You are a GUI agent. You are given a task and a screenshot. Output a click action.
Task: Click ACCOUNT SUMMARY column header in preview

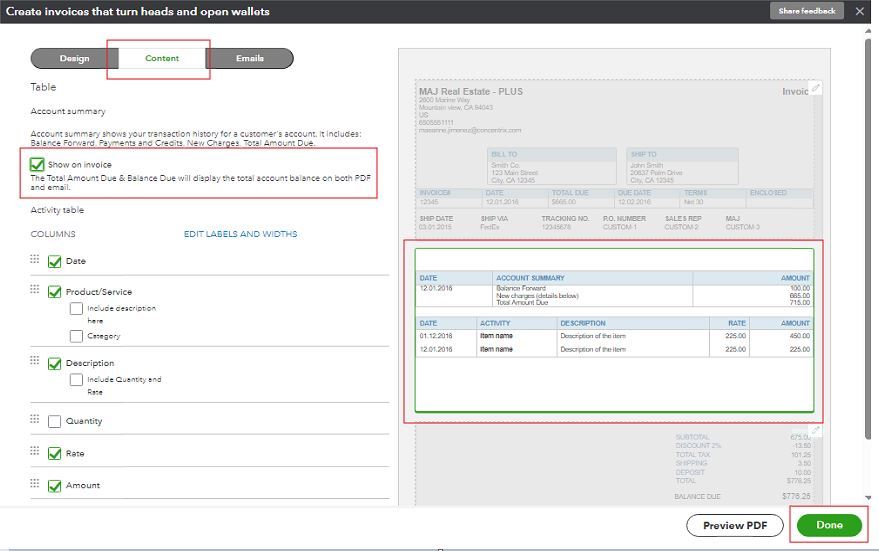coord(530,278)
